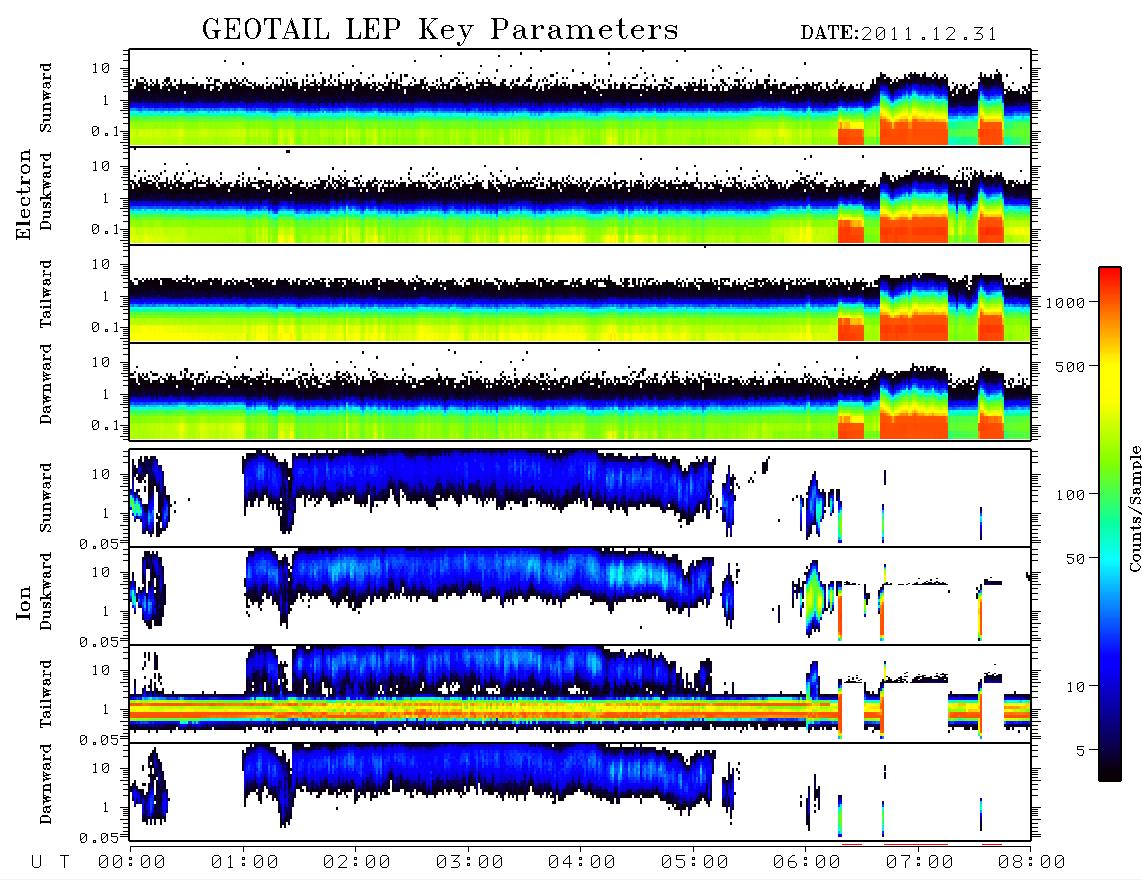Viewport: 1142px width, 880px height.
Task: Click the 05:00 time axis label
Action: point(694,862)
